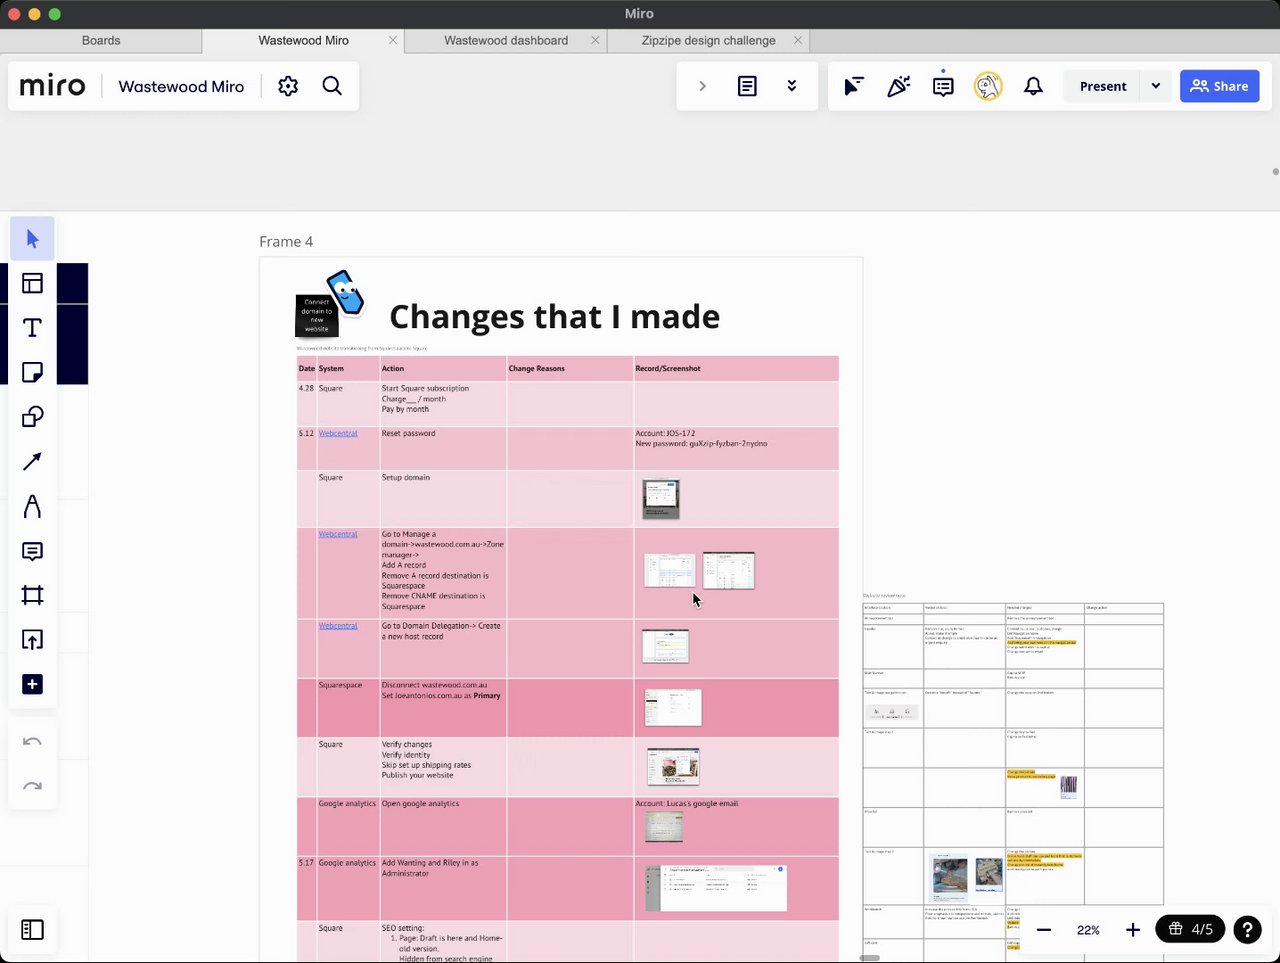Select the Frame 4 title label
Viewport: 1280px width, 963px height.
(x=286, y=242)
